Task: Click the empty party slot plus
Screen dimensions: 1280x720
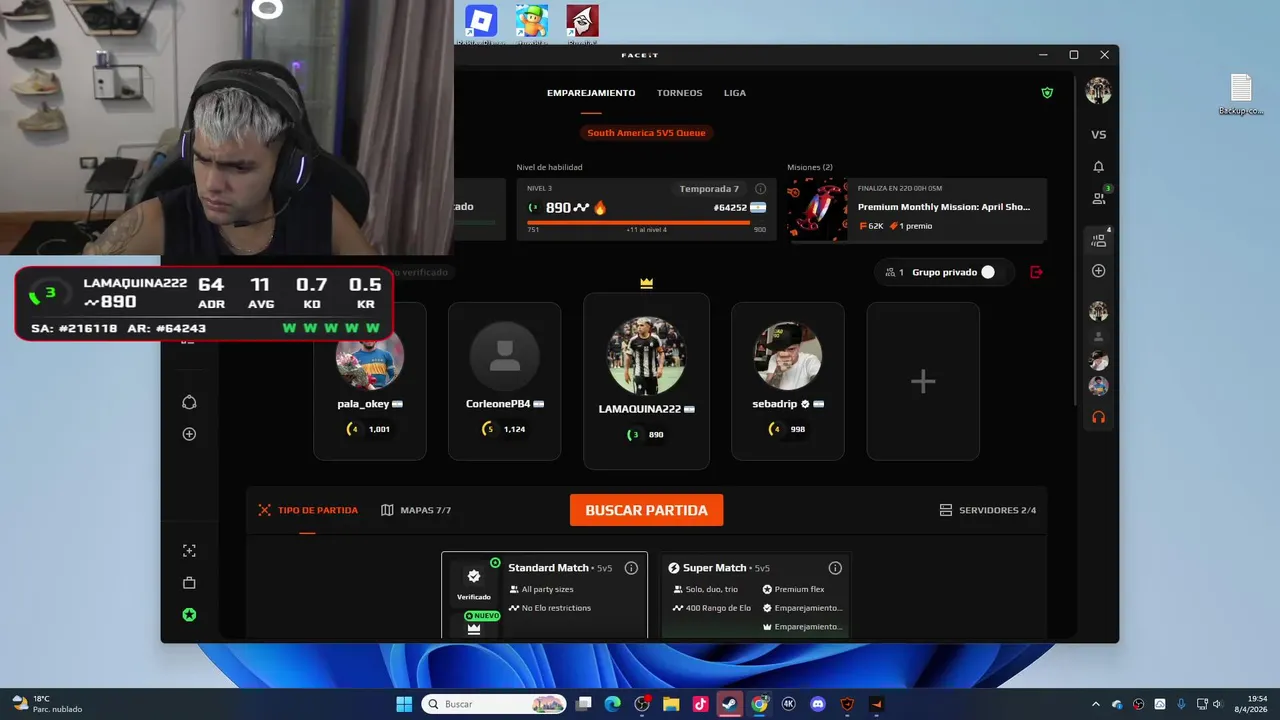Action: pos(923,381)
